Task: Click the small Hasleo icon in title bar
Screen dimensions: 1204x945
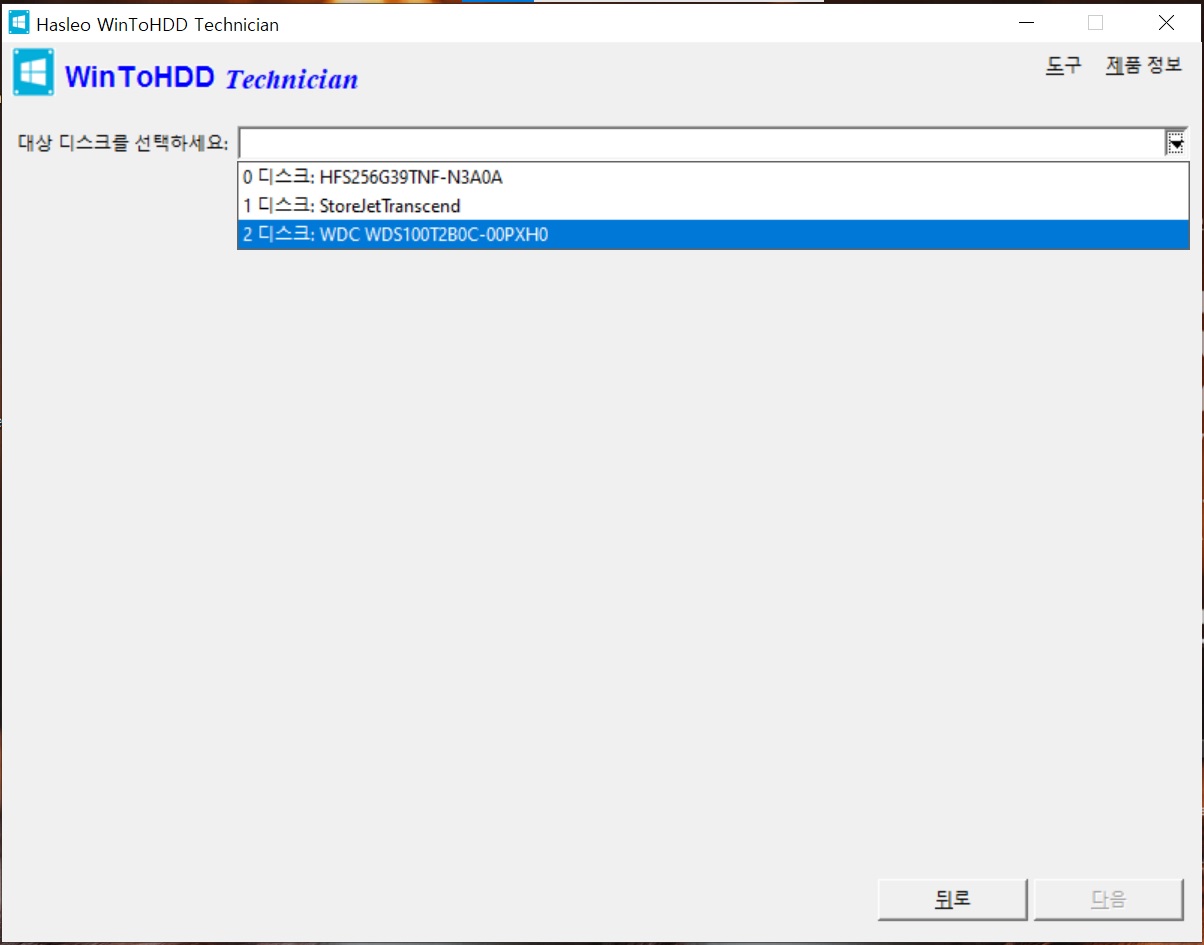Action: 18,23
